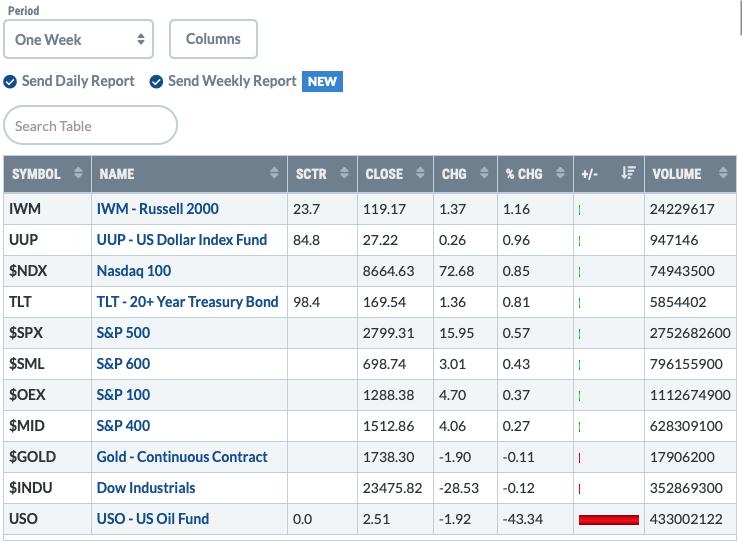Sort table by NAME column arrows
This screenshot has width=742, height=543.
tap(274, 173)
